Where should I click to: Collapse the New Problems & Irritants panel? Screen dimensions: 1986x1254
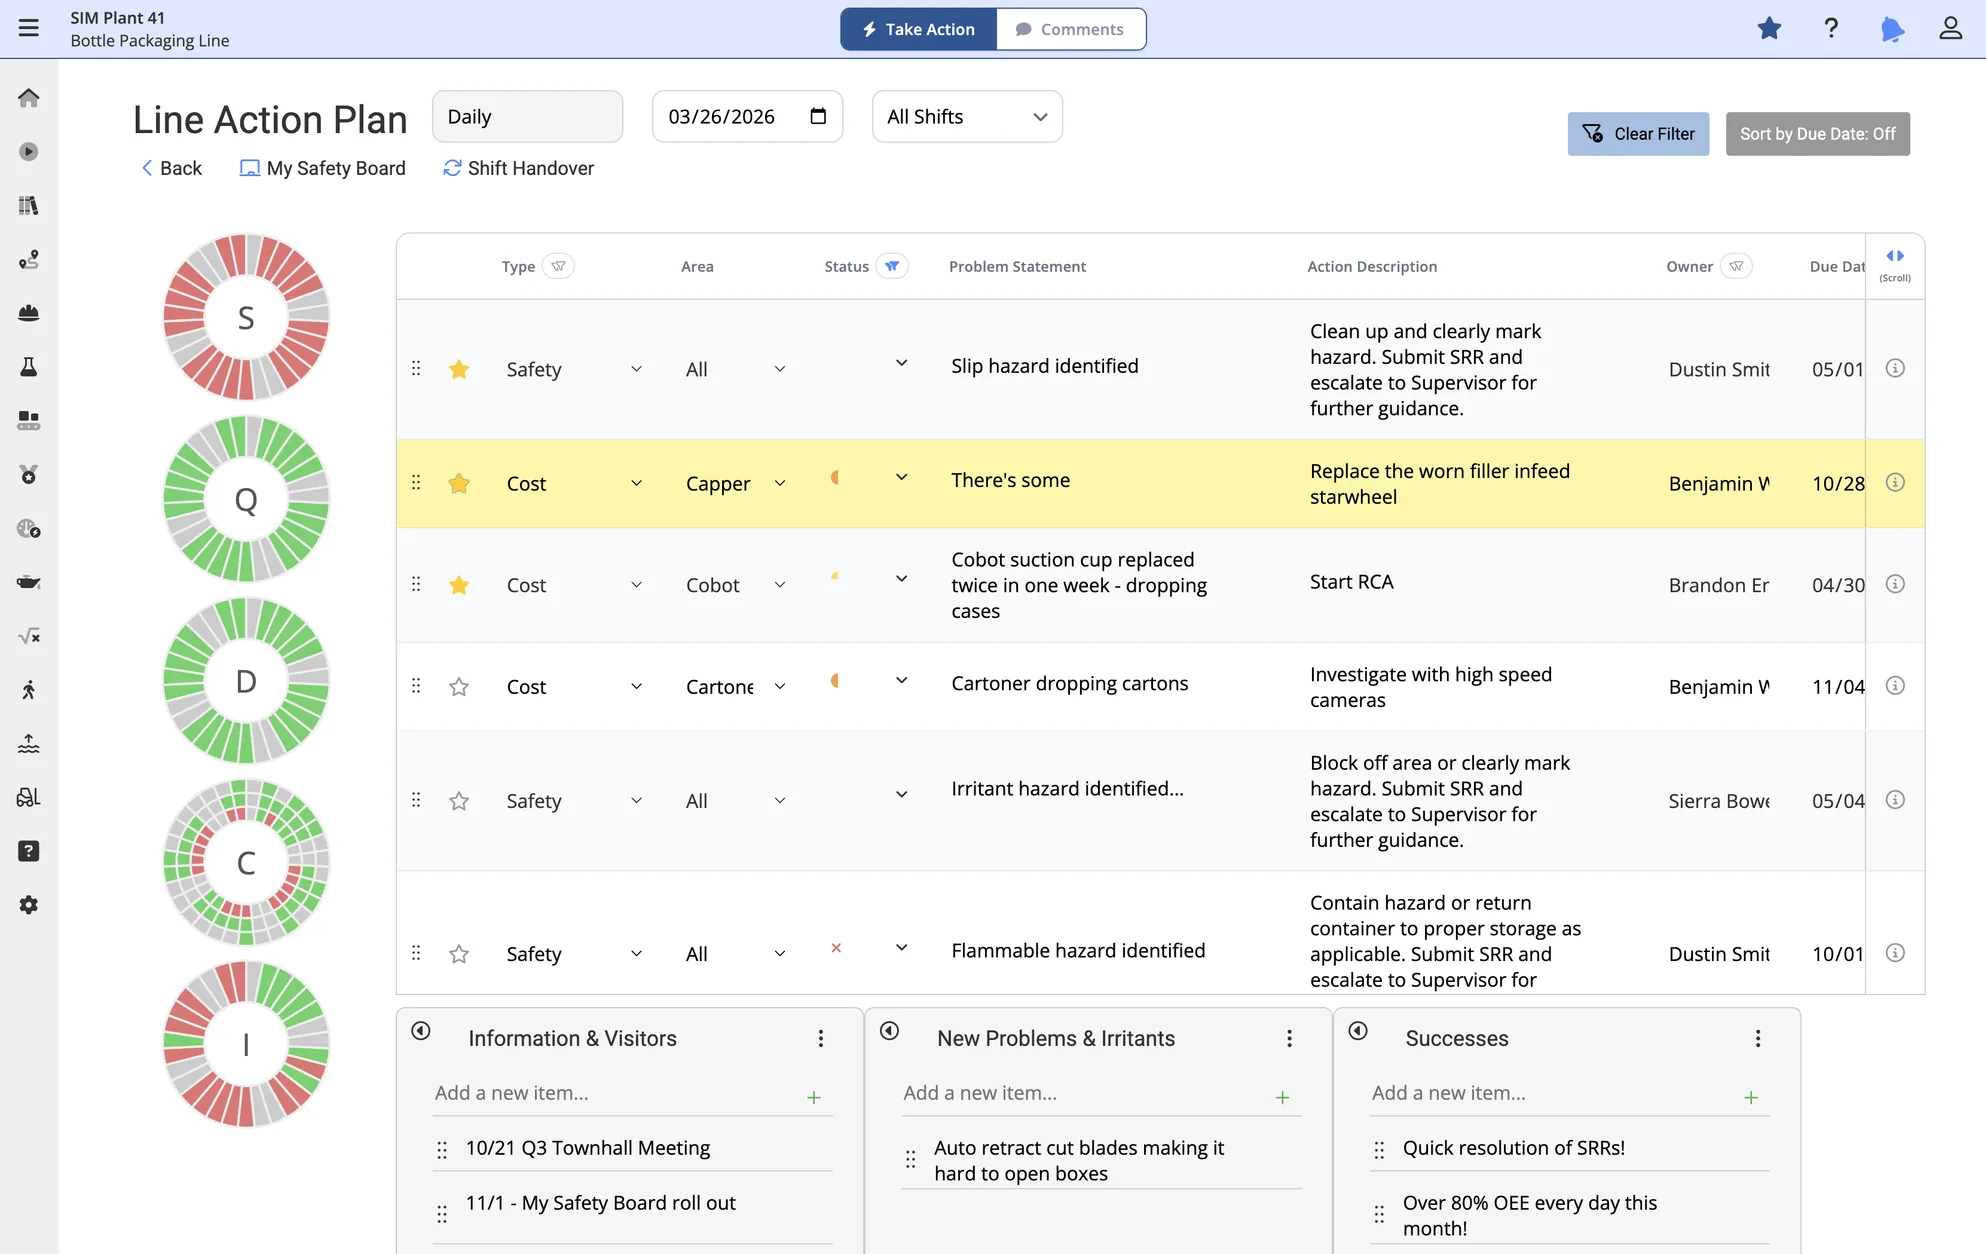point(889,1031)
